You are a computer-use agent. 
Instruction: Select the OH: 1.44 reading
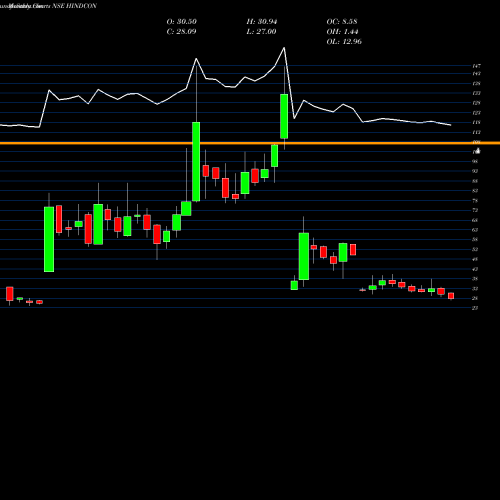342,32
